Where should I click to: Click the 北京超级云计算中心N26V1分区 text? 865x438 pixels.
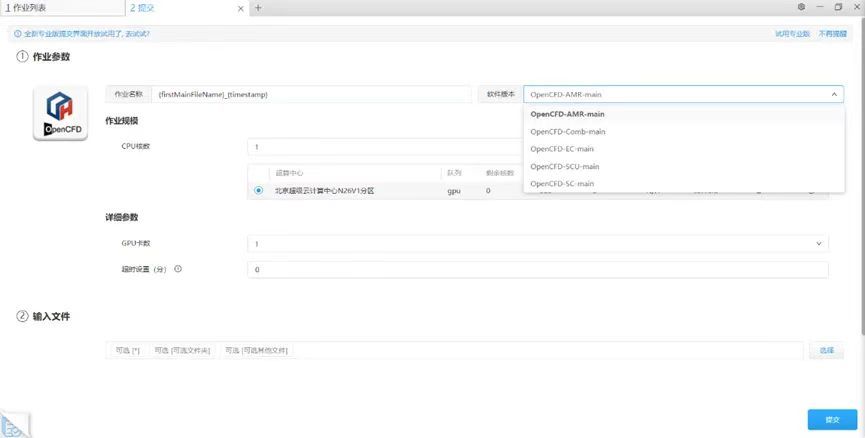324,190
